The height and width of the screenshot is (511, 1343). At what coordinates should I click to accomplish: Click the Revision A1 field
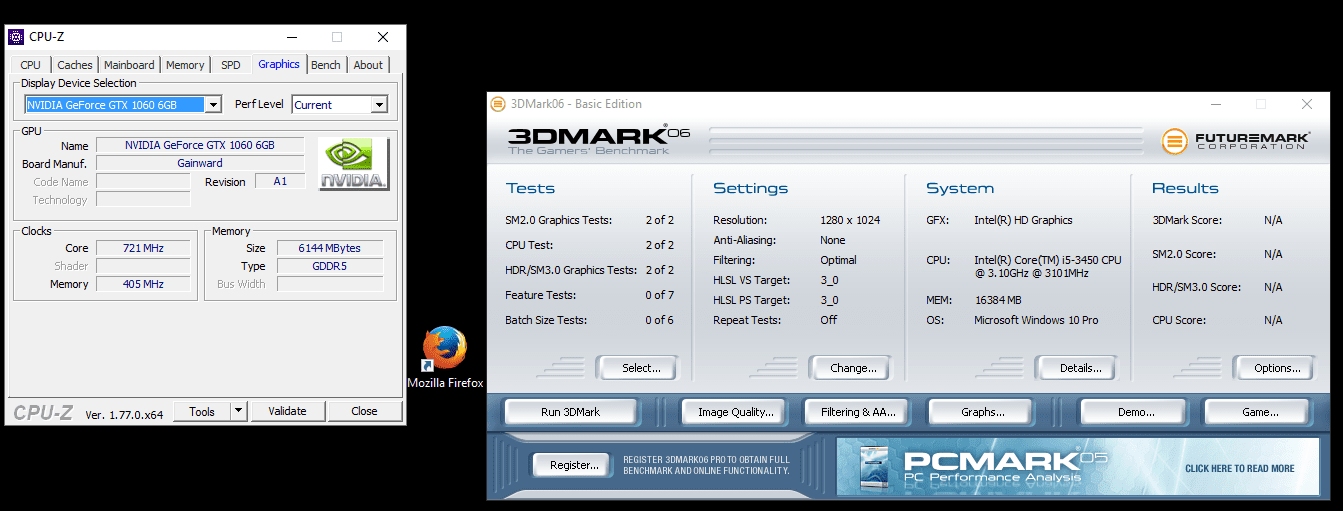[280, 181]
